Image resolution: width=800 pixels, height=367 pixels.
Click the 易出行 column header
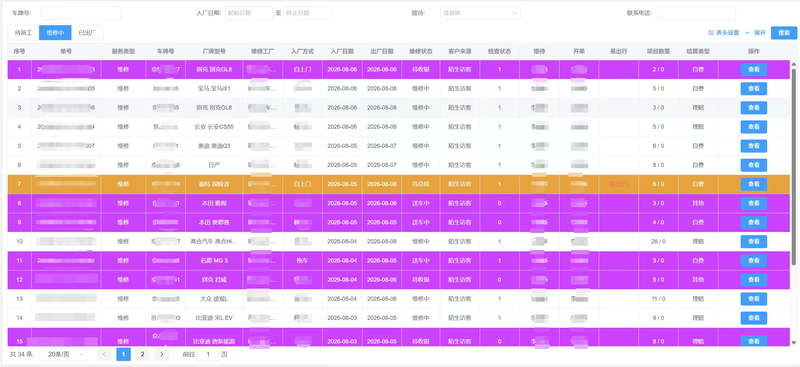click(x=618, y=52)
